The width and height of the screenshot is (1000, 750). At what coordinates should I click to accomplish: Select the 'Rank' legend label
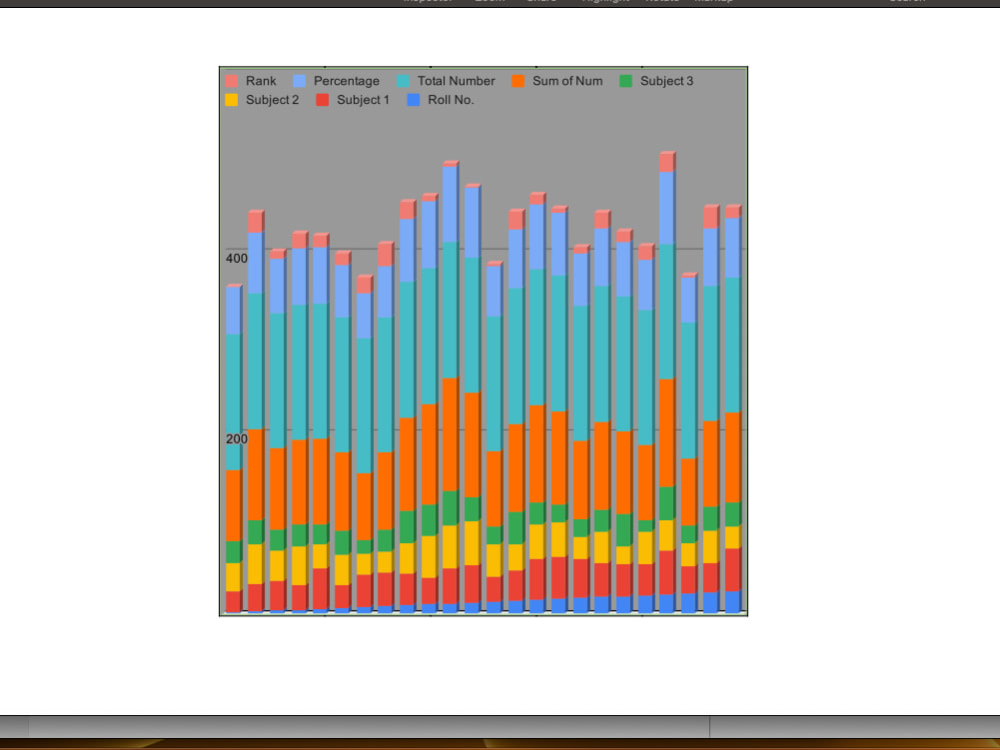coord(261,81)
